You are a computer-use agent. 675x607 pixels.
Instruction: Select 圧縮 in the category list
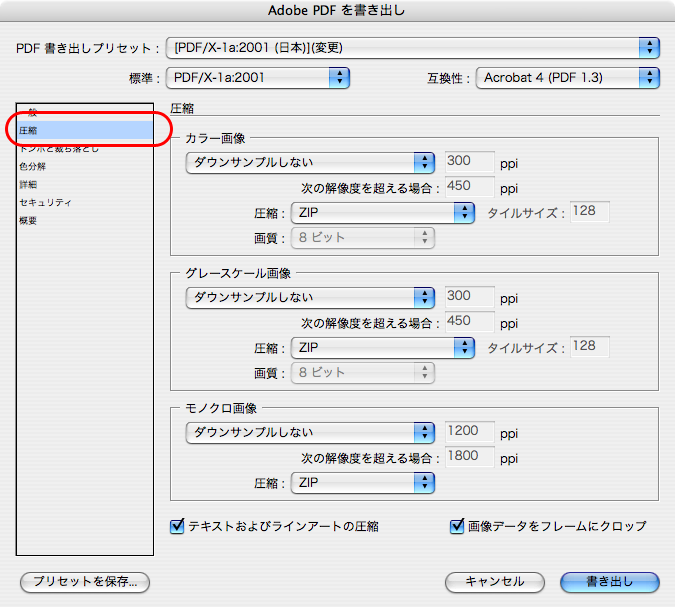point(85,130)
